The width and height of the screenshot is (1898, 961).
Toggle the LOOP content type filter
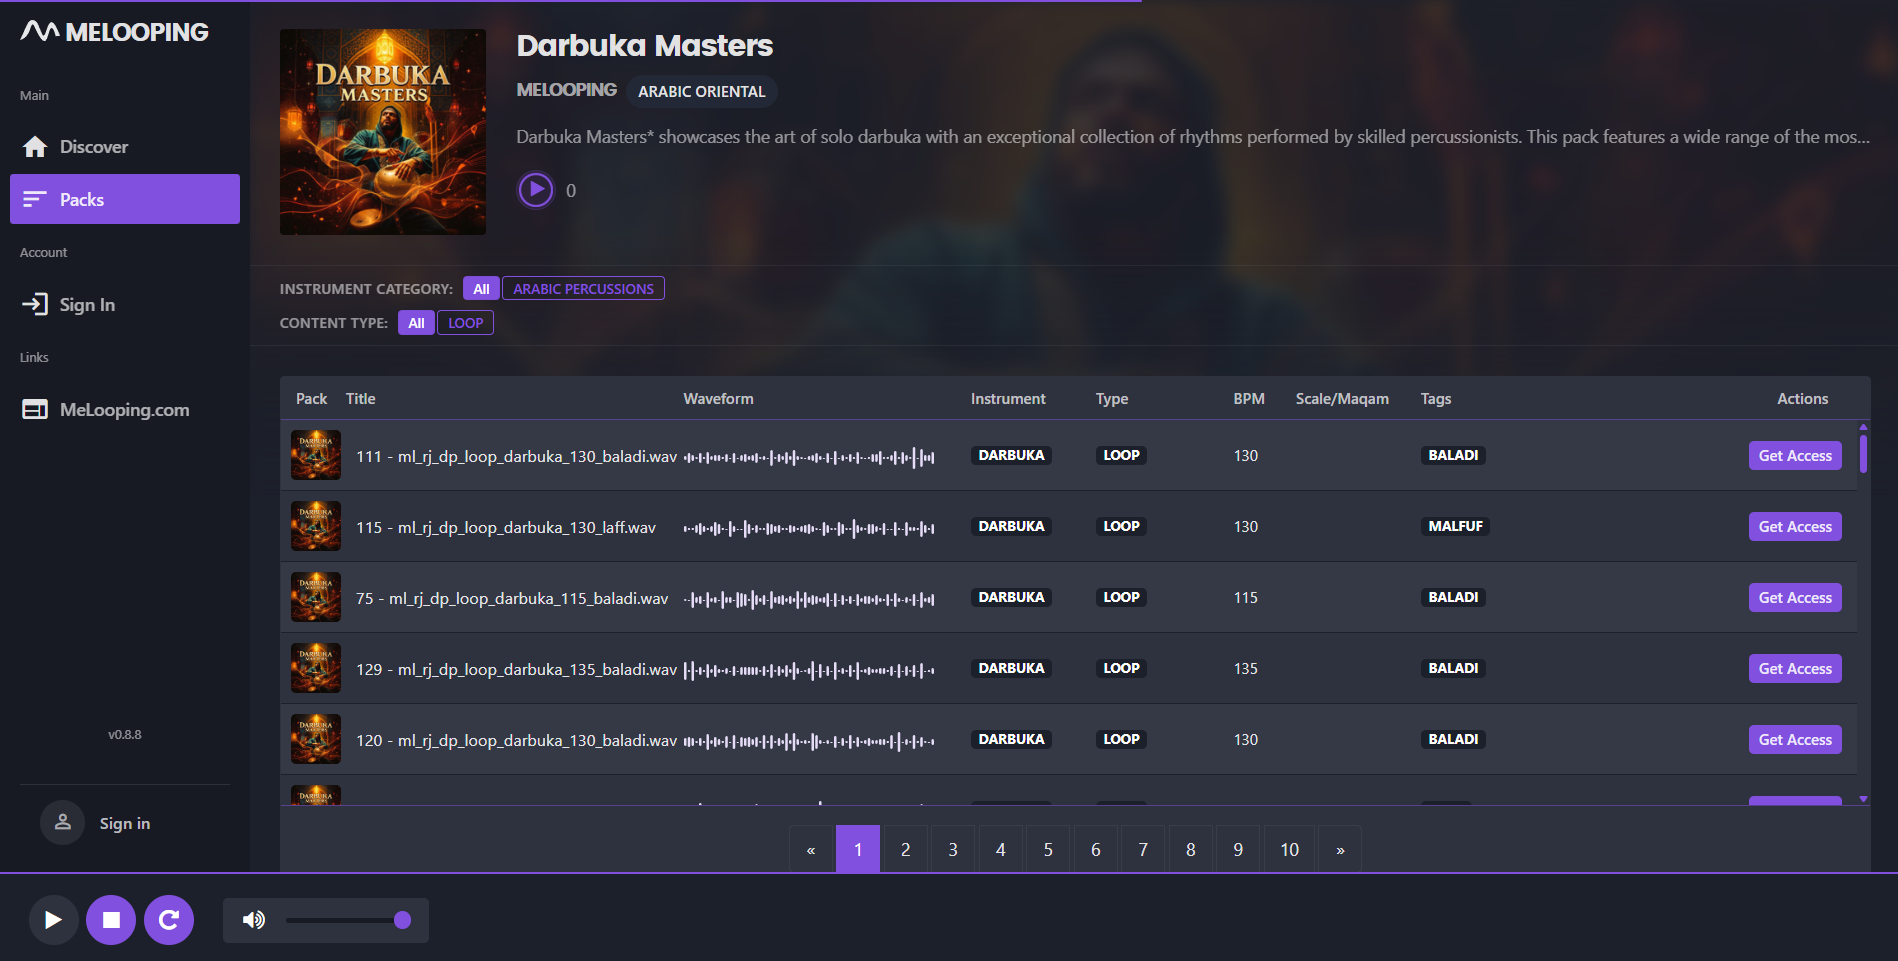(x=465, y=323)
